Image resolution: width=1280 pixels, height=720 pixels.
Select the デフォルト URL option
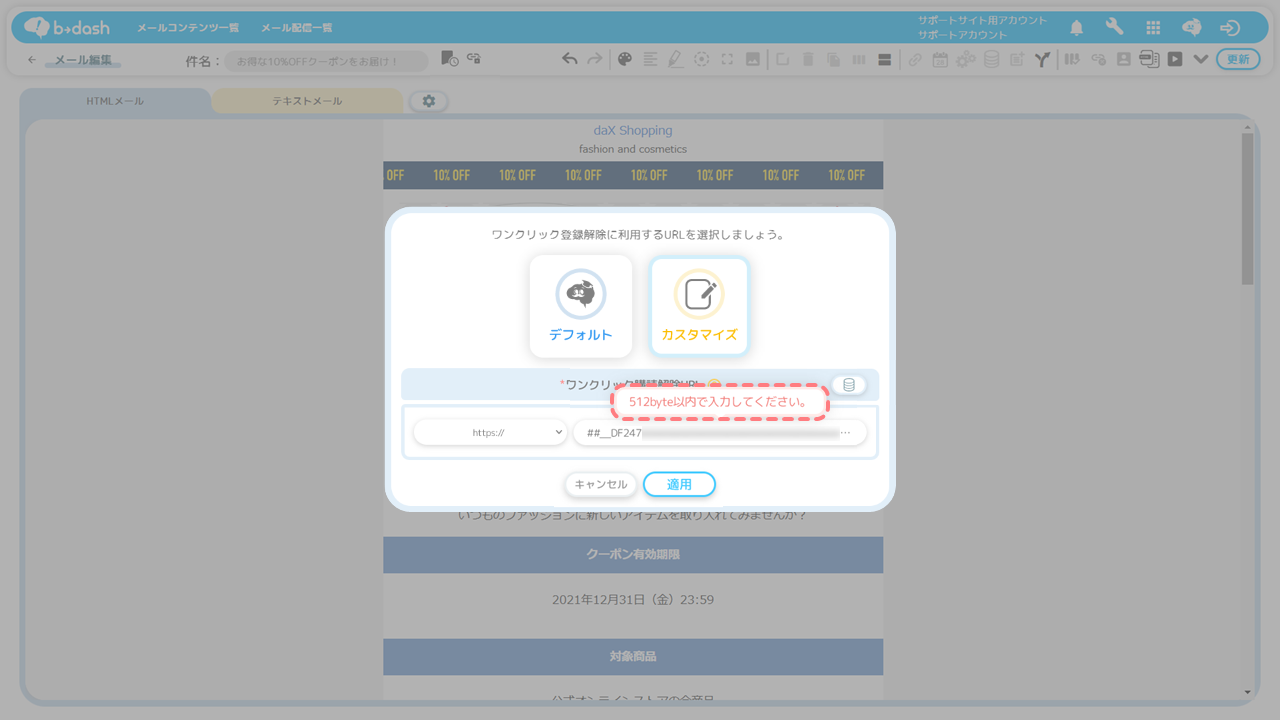pos(581,306)
